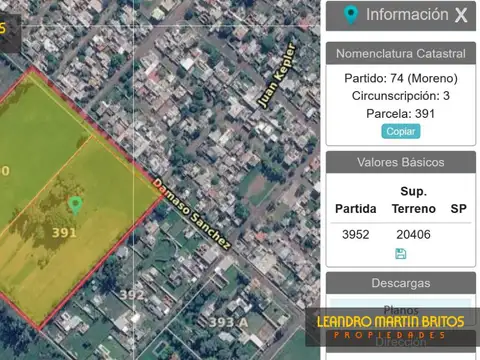Click the Partida column header
Screen dimensions: 480x360
tap(356, 209)
